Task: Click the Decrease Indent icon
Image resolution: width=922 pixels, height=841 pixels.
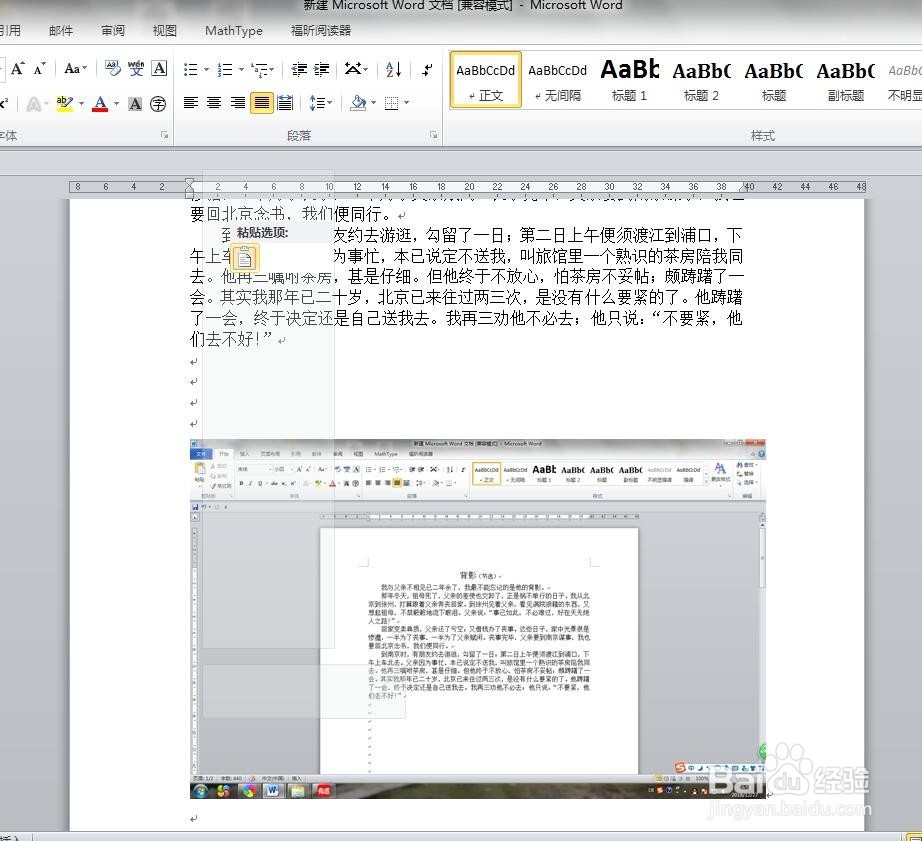Action: click(x=299, y=70)
